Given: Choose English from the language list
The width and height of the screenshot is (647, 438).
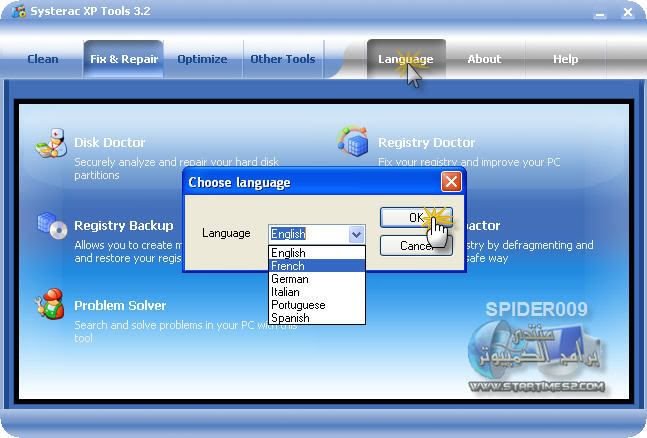Looking at the screenshot, I should pos(317,253).
